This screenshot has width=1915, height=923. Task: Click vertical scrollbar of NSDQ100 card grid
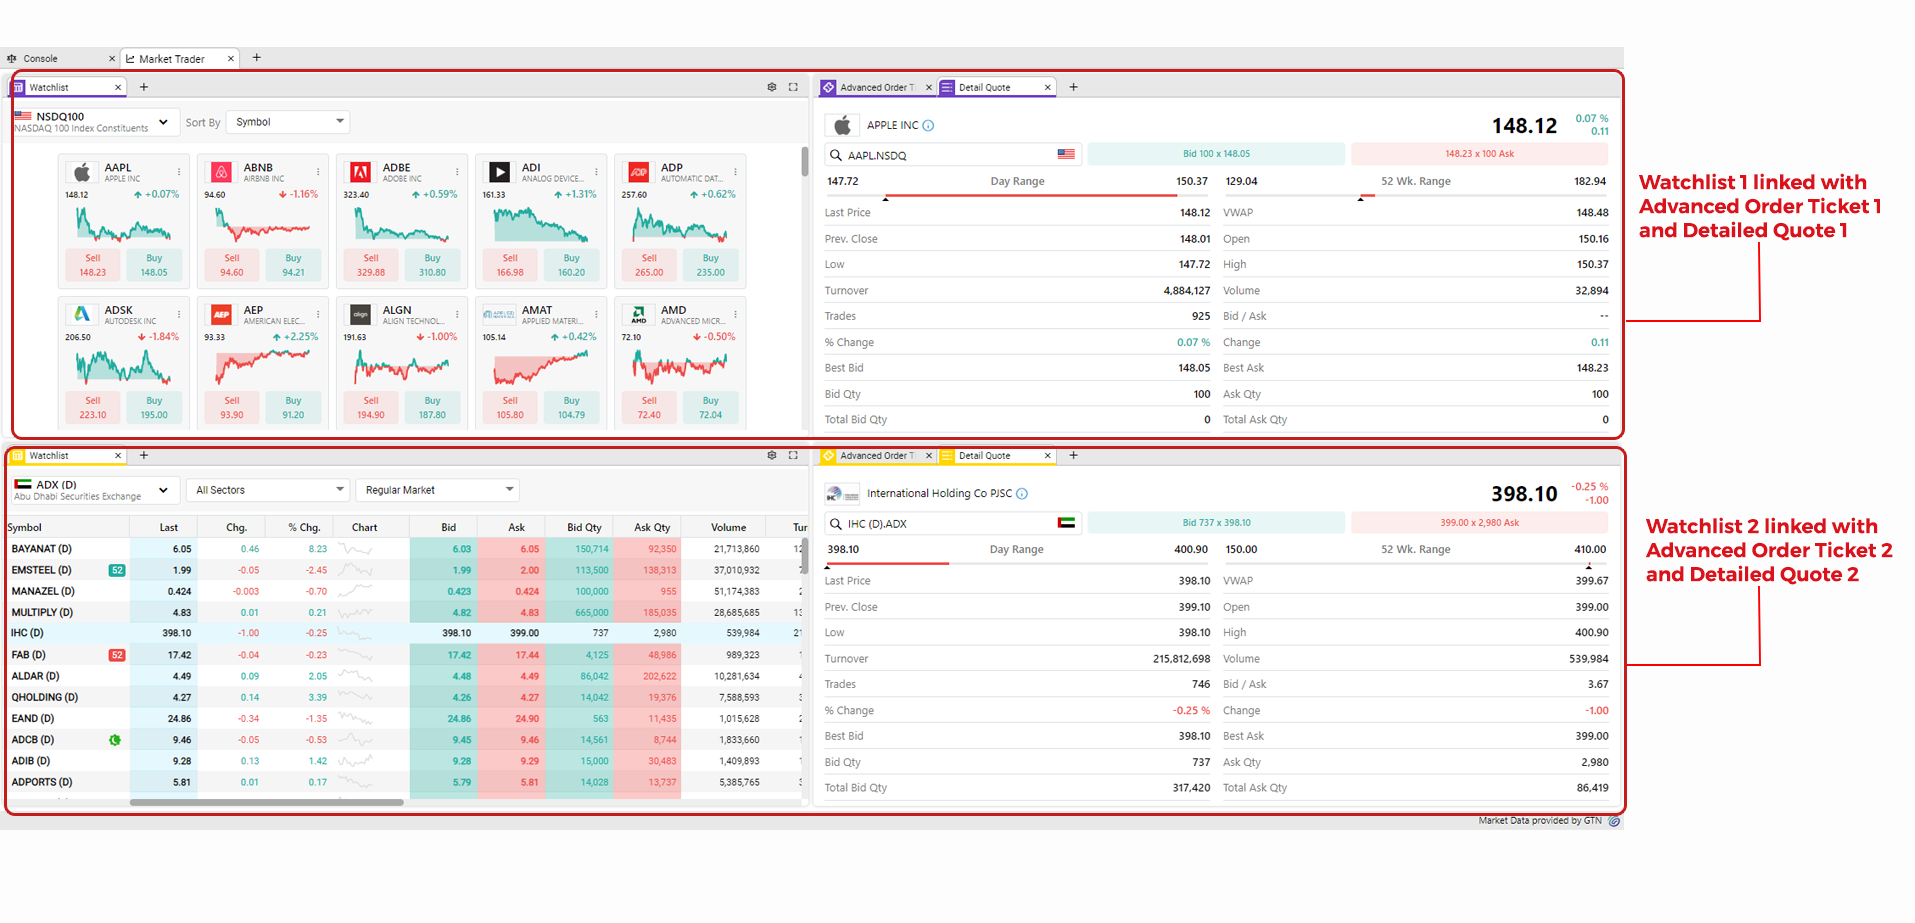coord(805,162)
